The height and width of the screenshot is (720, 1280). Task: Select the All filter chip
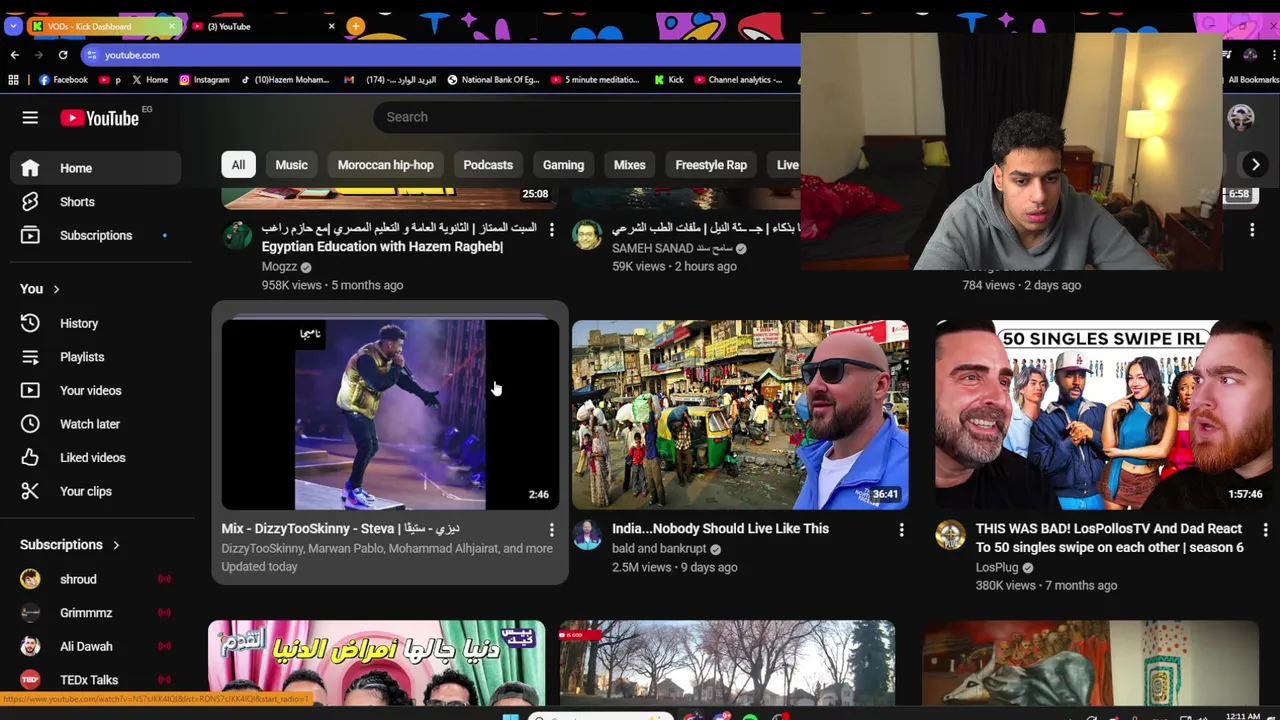click(238, 165)
